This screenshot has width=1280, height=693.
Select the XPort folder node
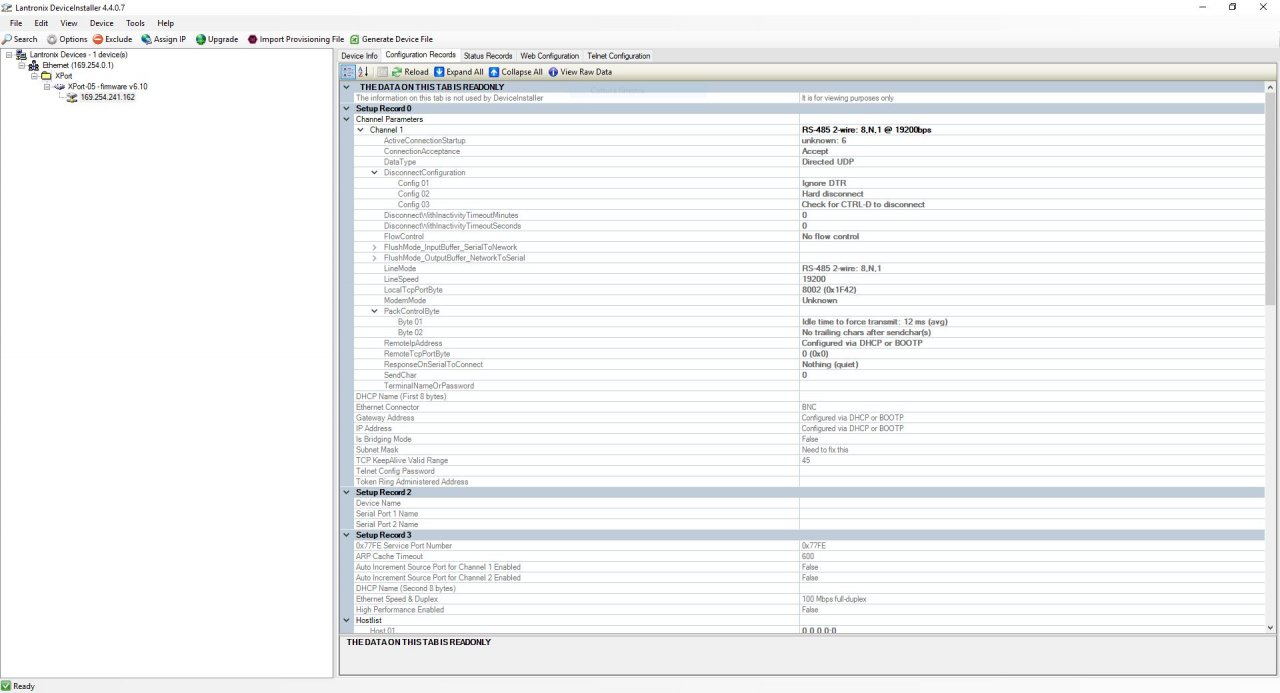click(x=63, y=76)
